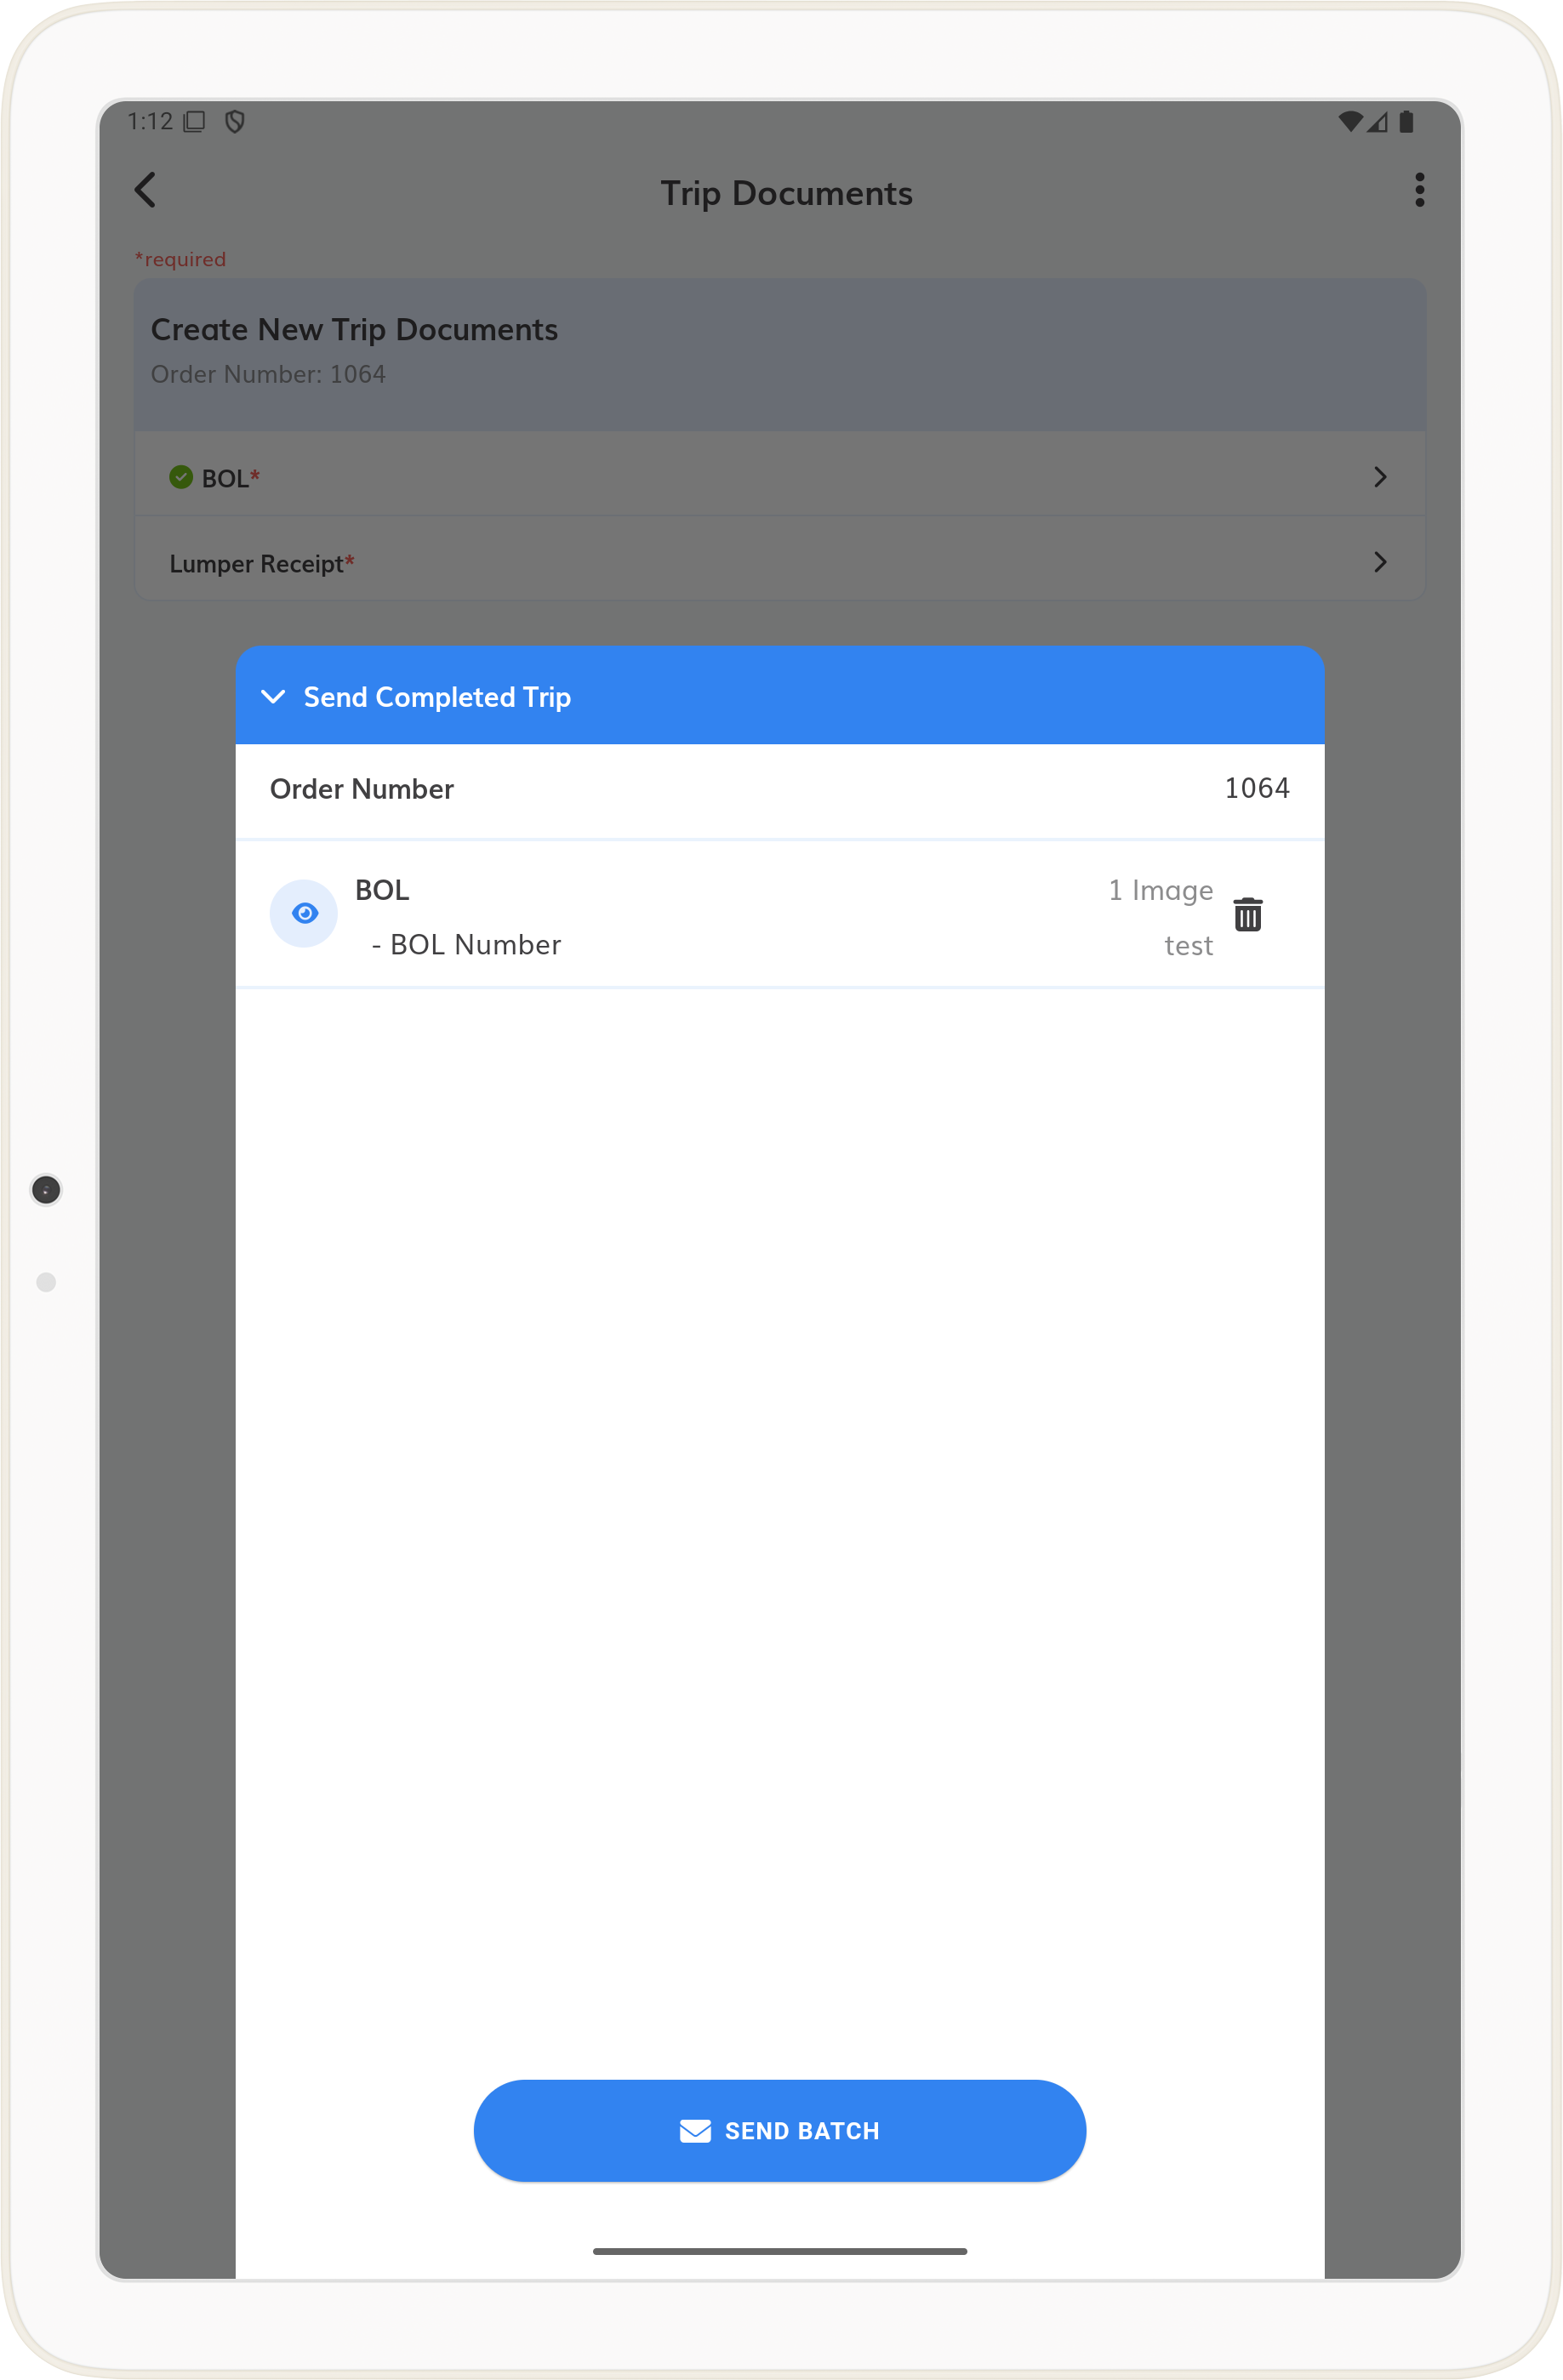Collapse the Send Completed Trip sheet chevron
Image resolution: width=1563 pixels, height=2380 pixels.
point(273,696)
